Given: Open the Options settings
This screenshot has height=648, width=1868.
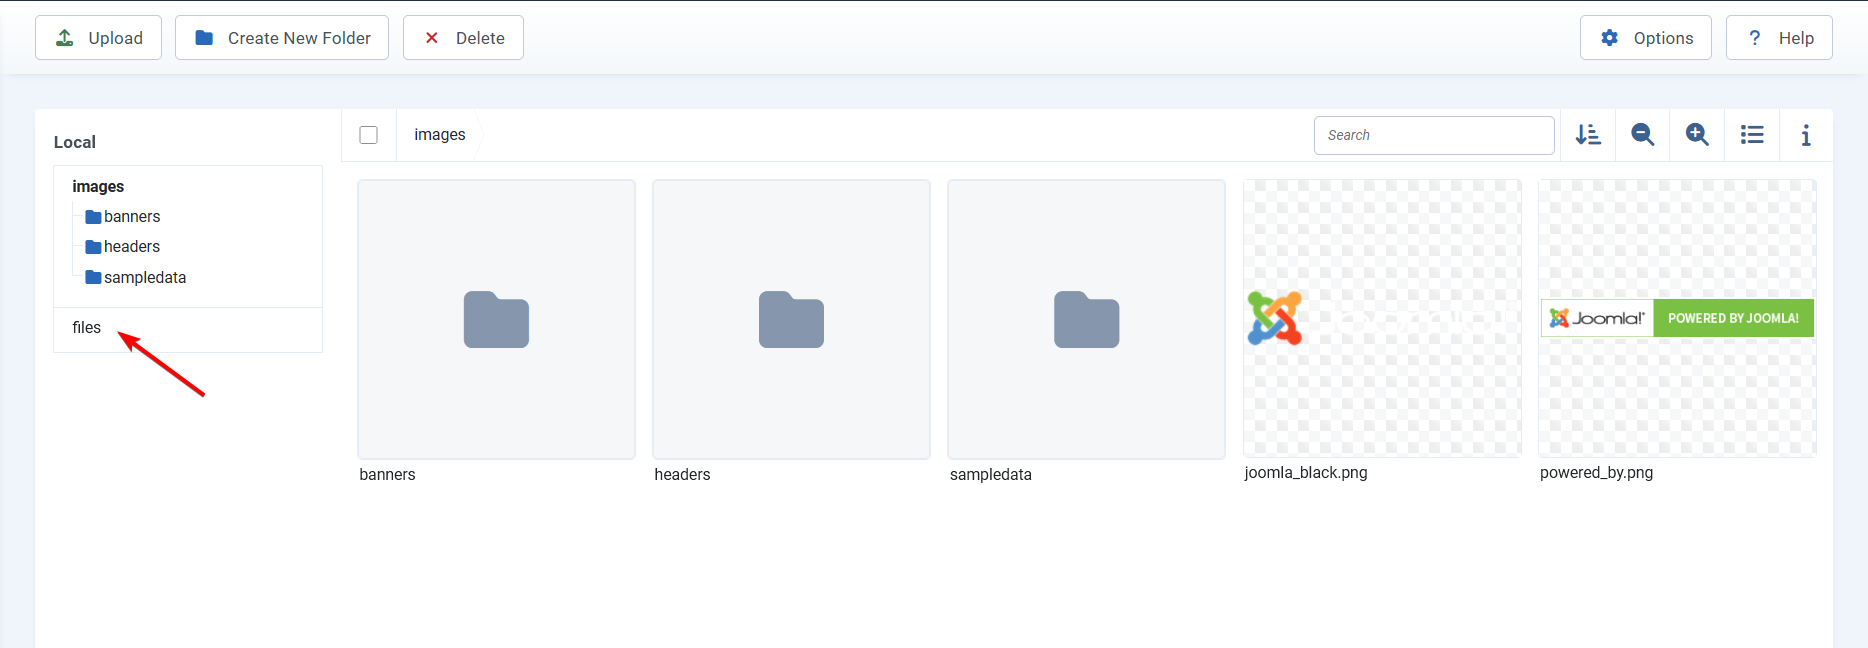Looking at the screenshot, I should 1645,38.
